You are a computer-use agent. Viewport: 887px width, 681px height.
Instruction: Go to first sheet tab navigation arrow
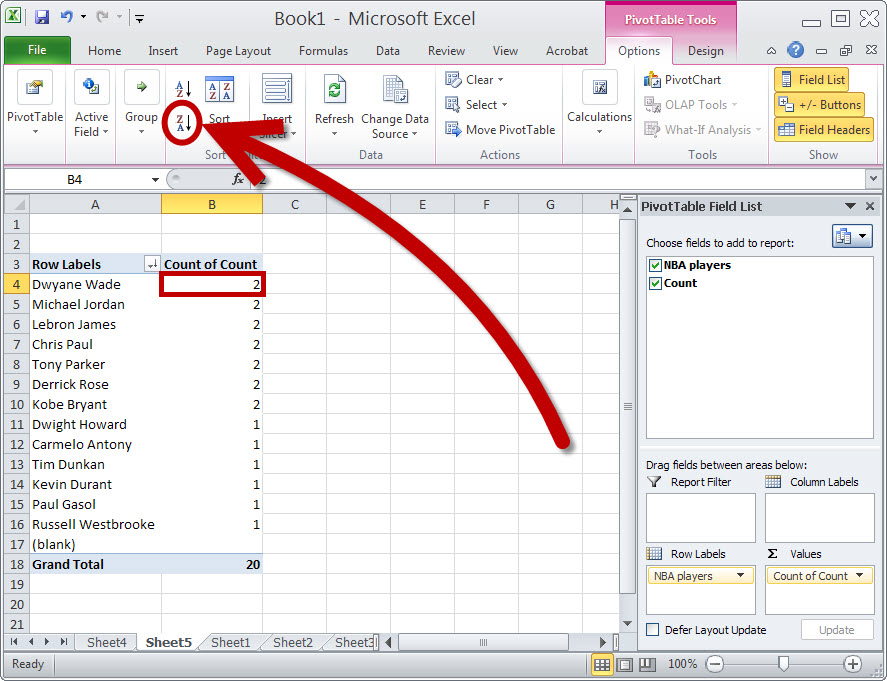click(x=14, y=642)
